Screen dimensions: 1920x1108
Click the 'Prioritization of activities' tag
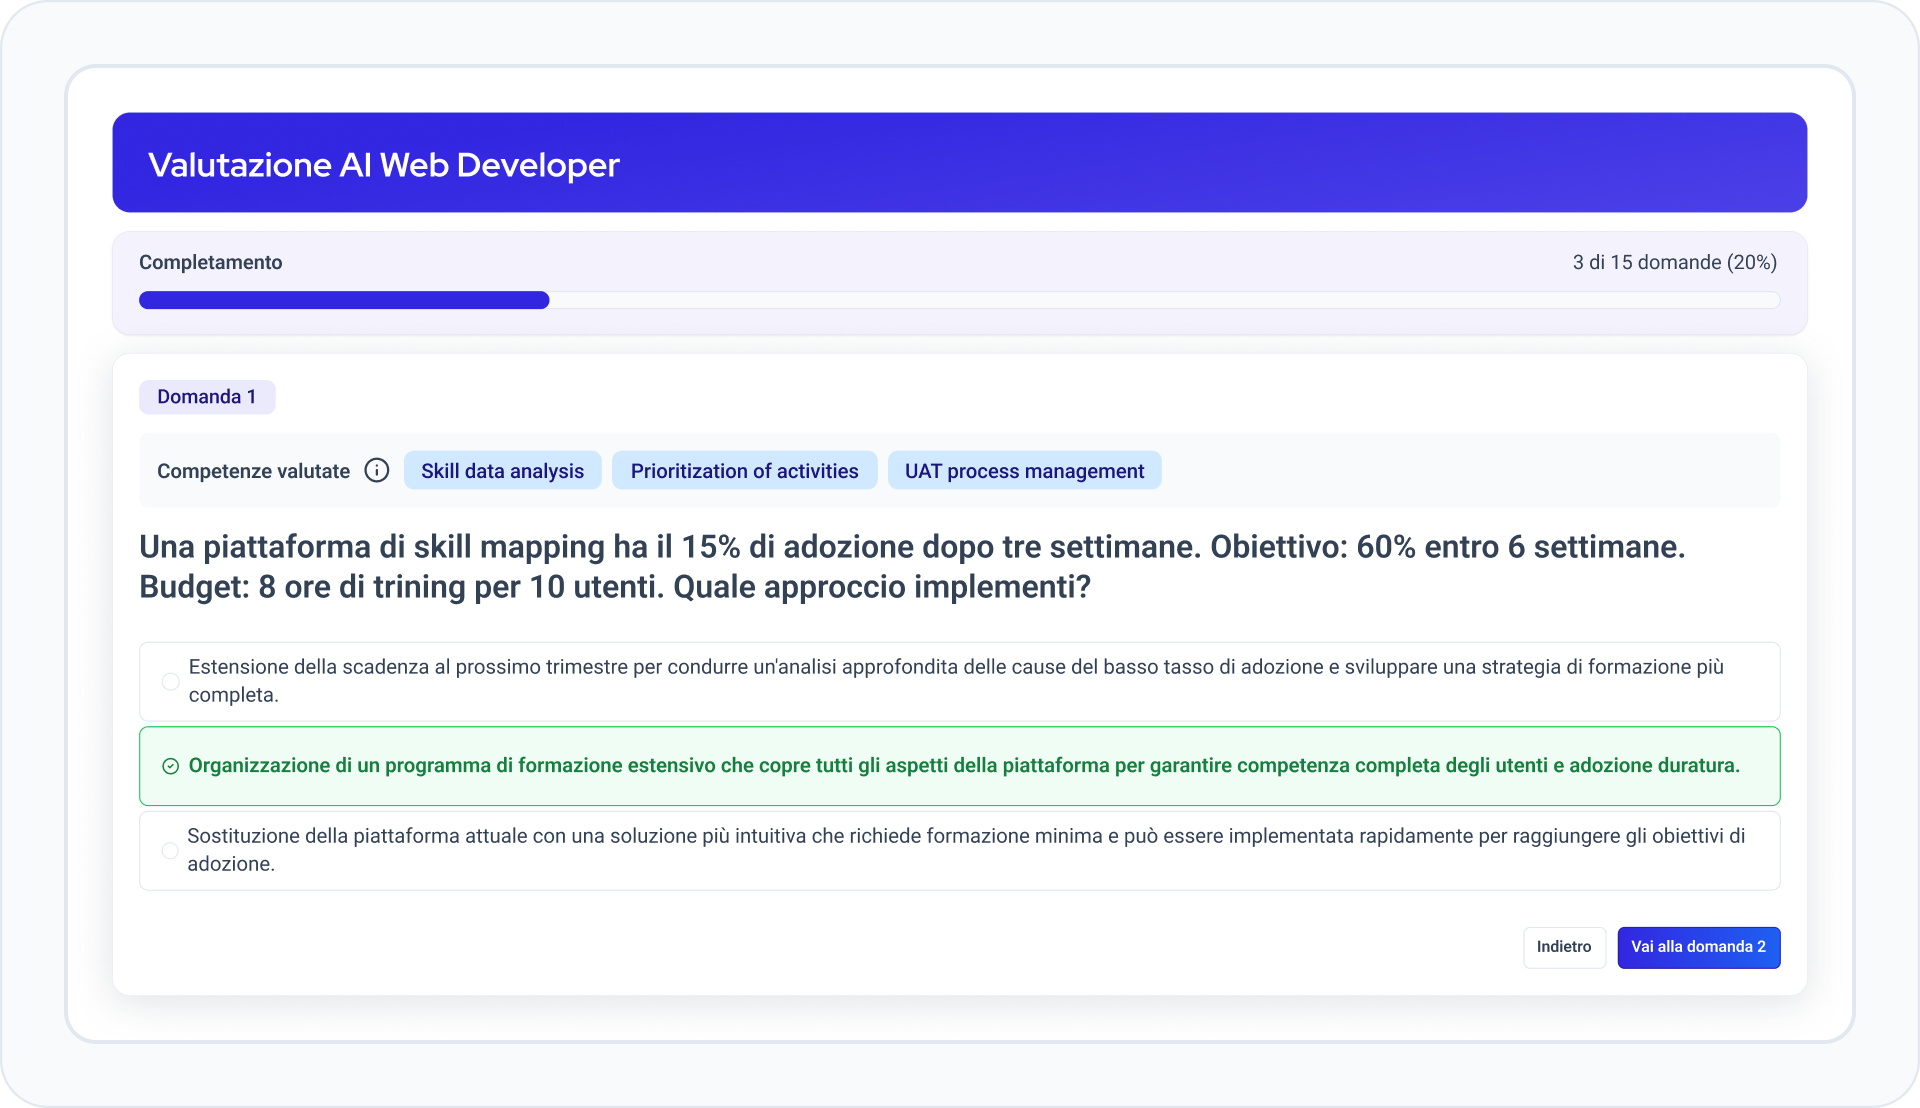pos(744,471)
